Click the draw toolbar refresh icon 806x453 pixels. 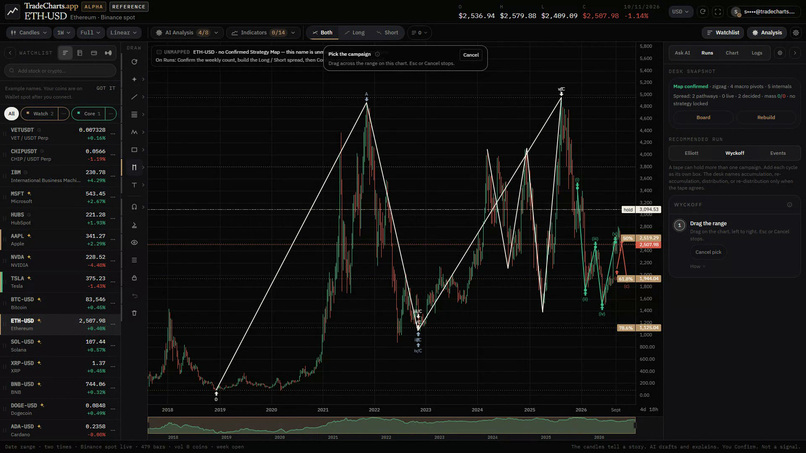click(134, 62)
